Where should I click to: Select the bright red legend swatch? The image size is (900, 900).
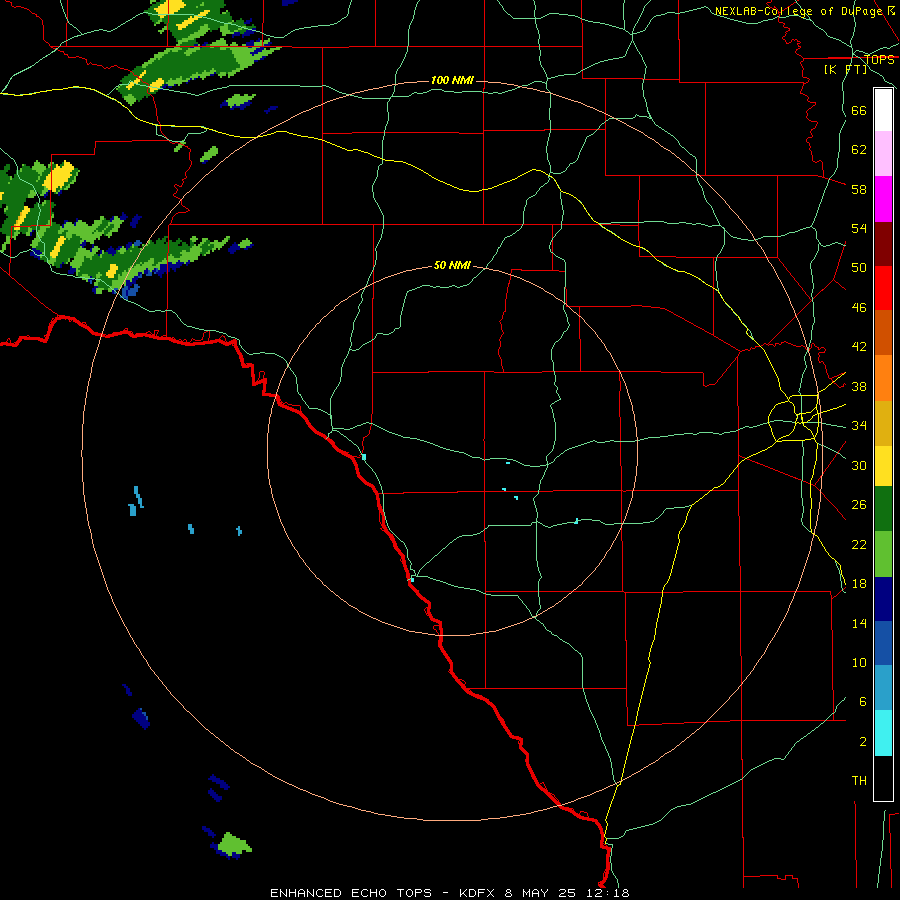coord(883,288)
